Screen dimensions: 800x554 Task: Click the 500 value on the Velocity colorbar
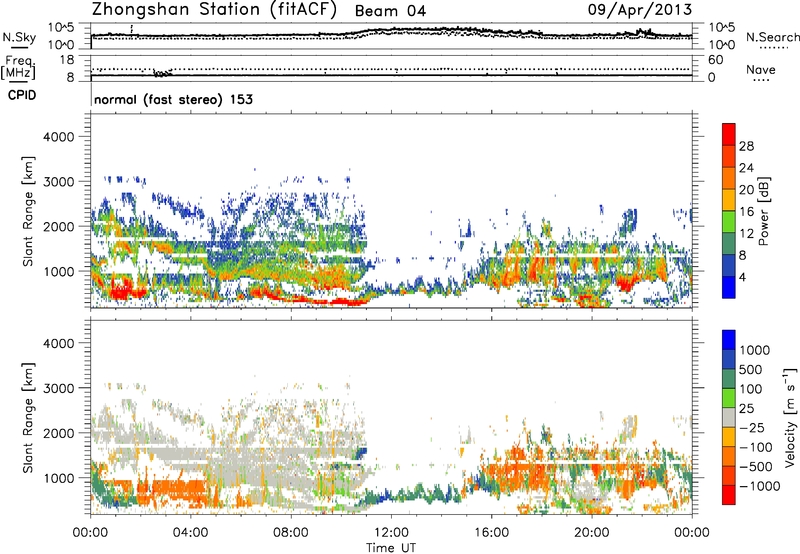tap(751, 369)
